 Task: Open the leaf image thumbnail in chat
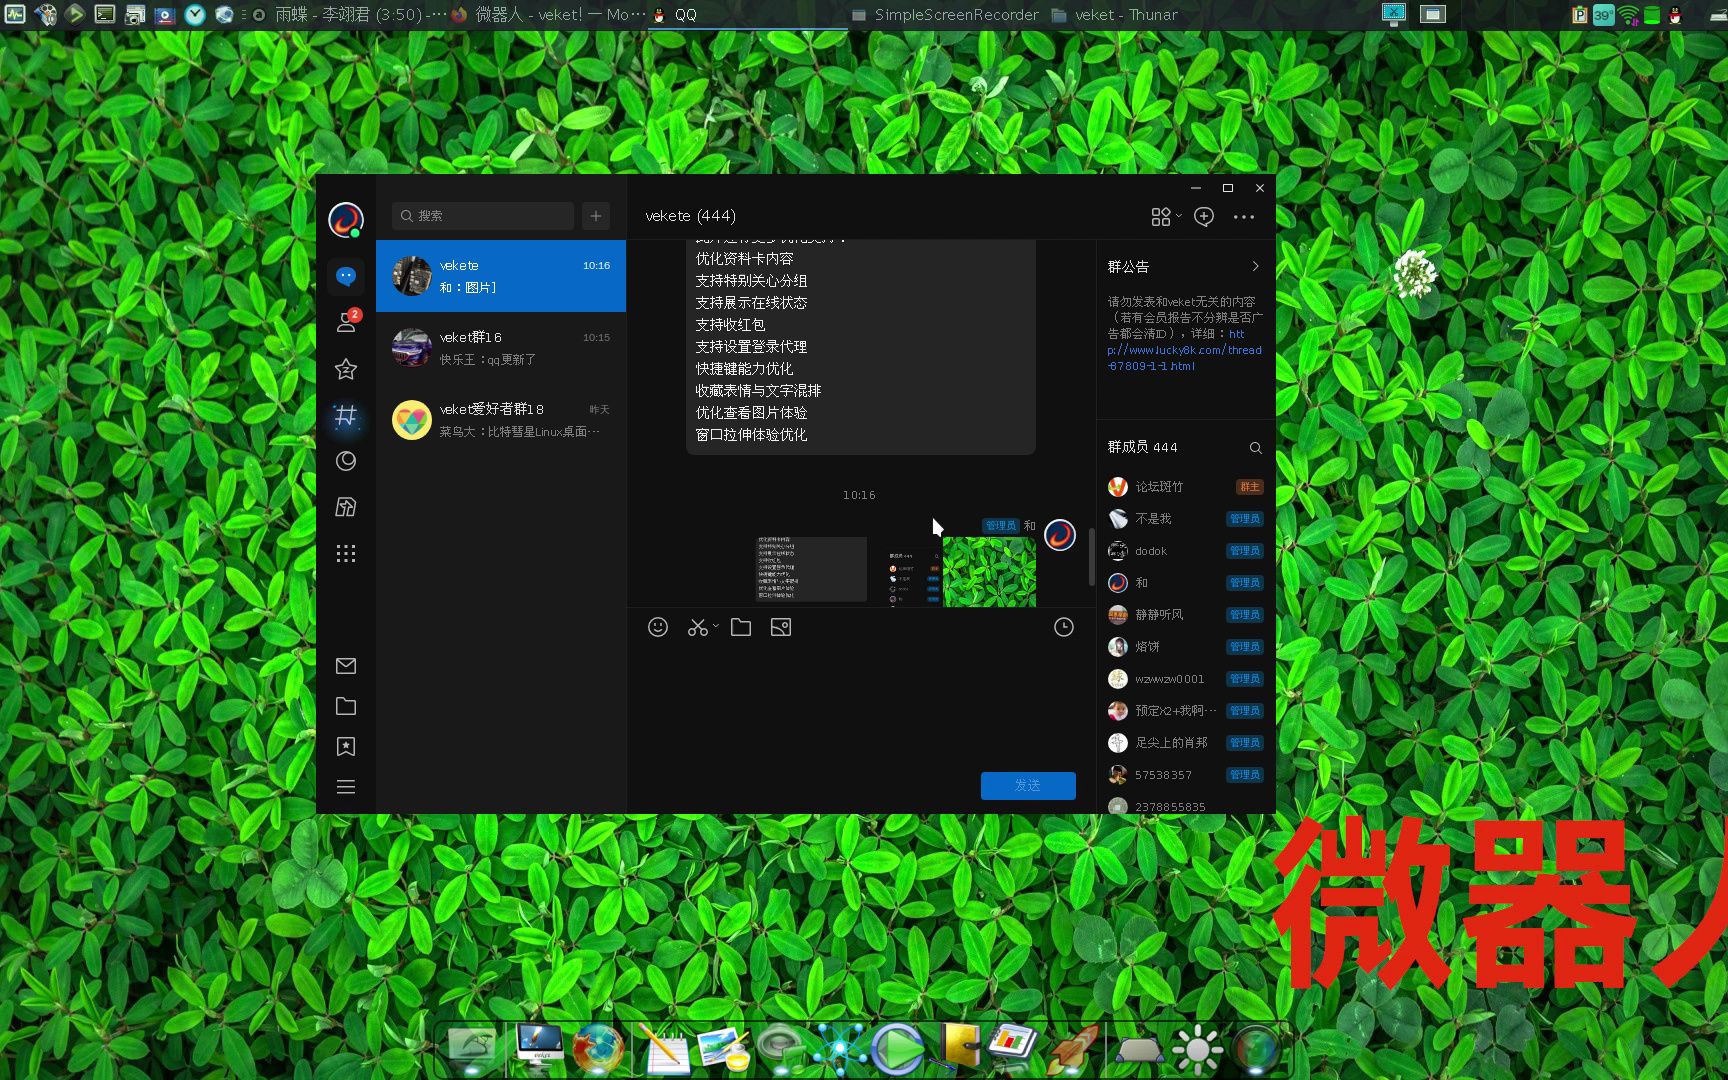pos(989,572)
